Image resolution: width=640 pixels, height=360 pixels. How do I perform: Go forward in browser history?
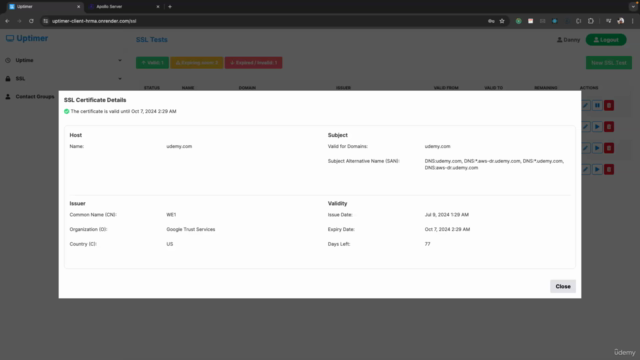pos(19,21)
